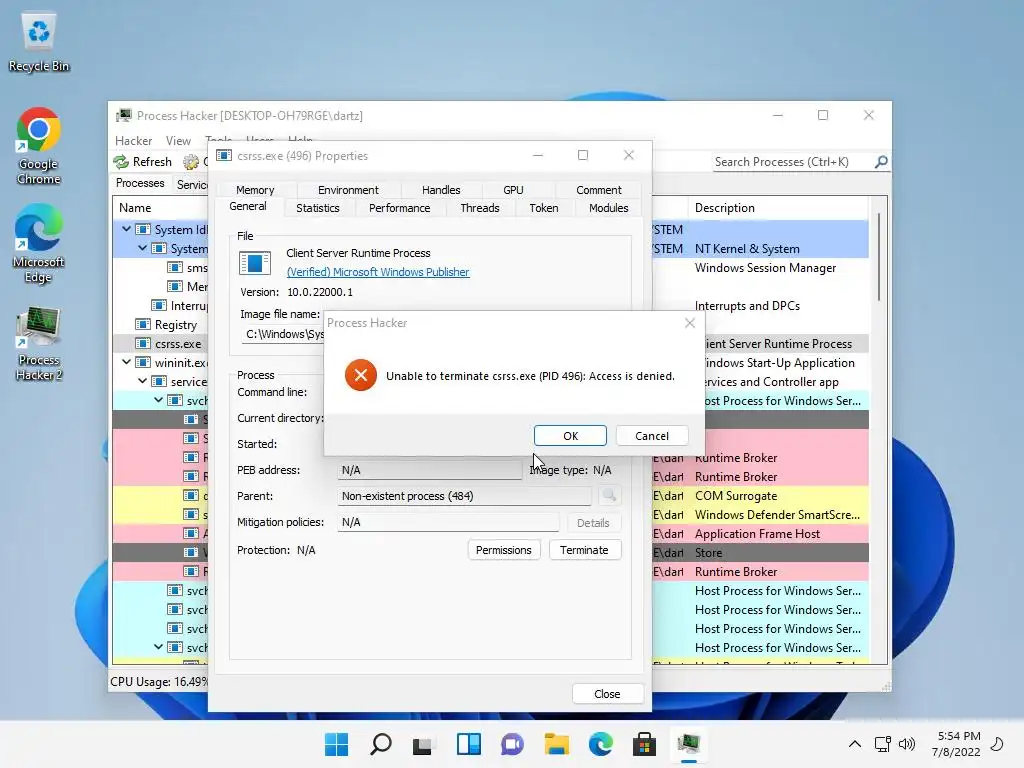1024x768 pixels.
Task: Click the Name column header
Action: [x=135, y=208]
